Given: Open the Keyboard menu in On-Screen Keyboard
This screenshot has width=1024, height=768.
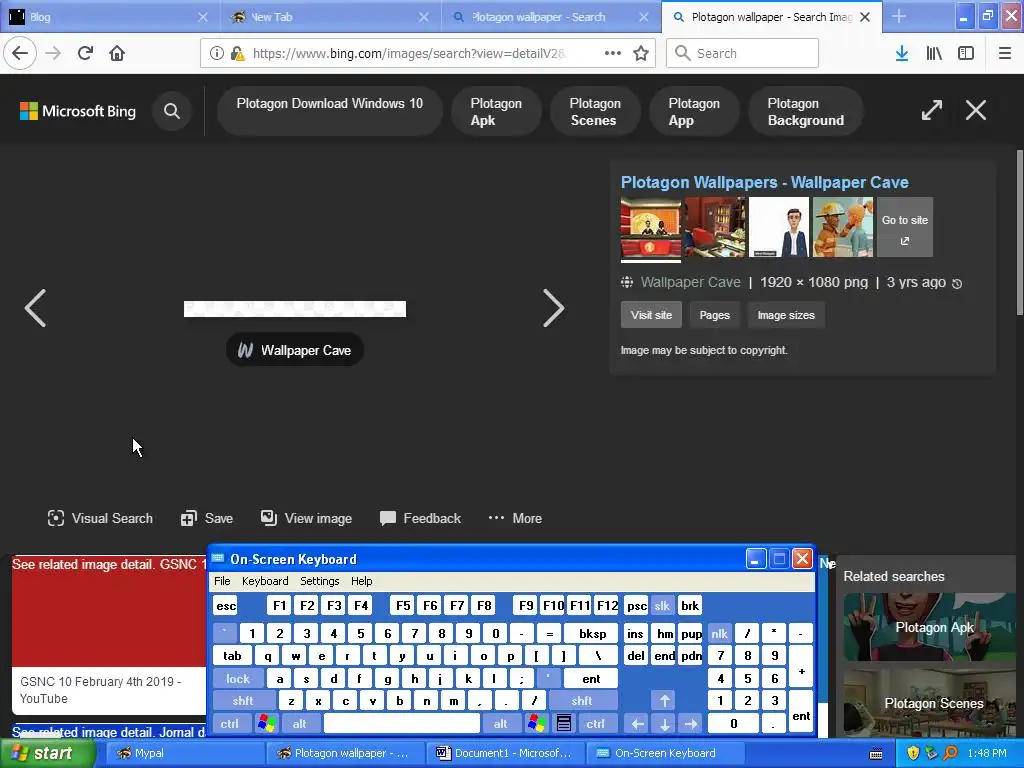Looking at the screenshot, I should tap(264, 581).
